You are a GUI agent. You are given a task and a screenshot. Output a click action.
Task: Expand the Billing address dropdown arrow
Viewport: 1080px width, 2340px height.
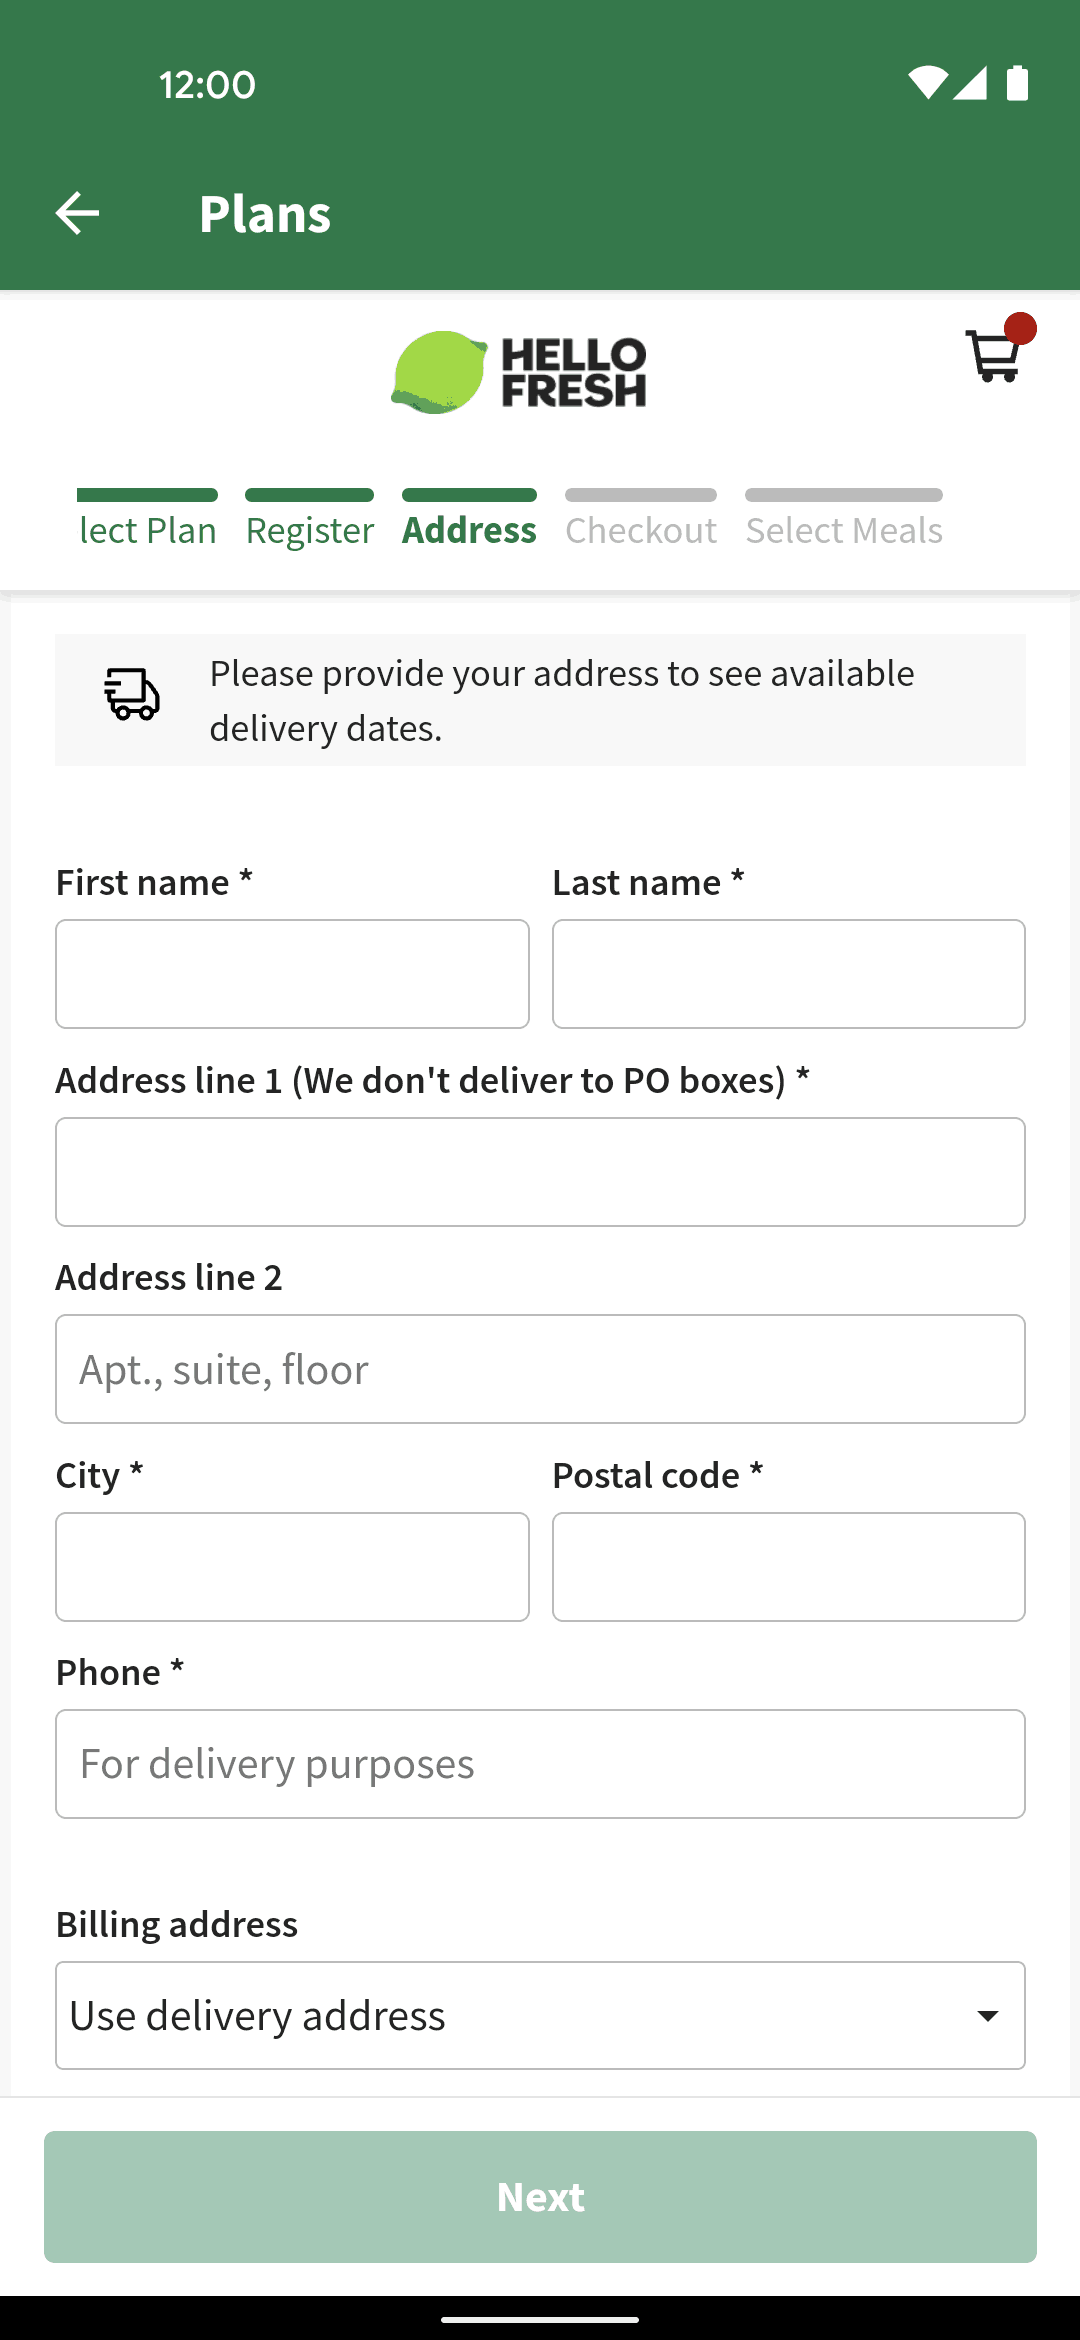(x=988, y=2016)
